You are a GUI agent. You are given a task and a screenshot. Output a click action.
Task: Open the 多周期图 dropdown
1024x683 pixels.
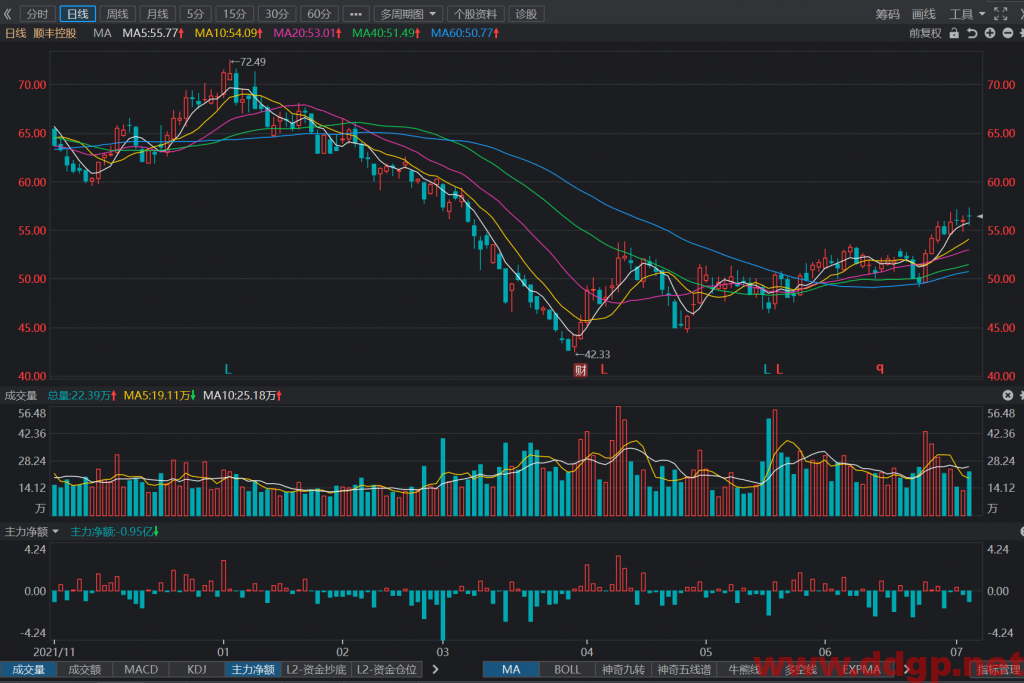point(409,14)
